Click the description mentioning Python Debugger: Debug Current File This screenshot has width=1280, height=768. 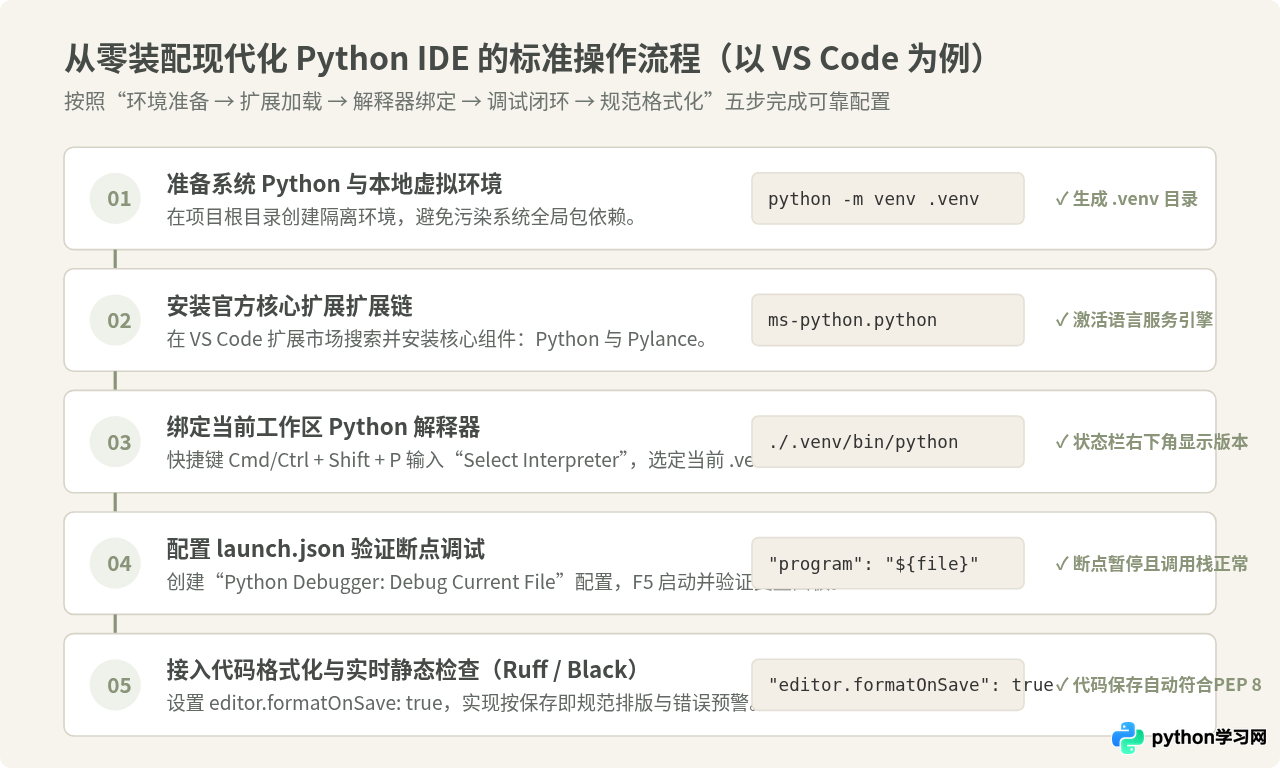click(459, 582)
